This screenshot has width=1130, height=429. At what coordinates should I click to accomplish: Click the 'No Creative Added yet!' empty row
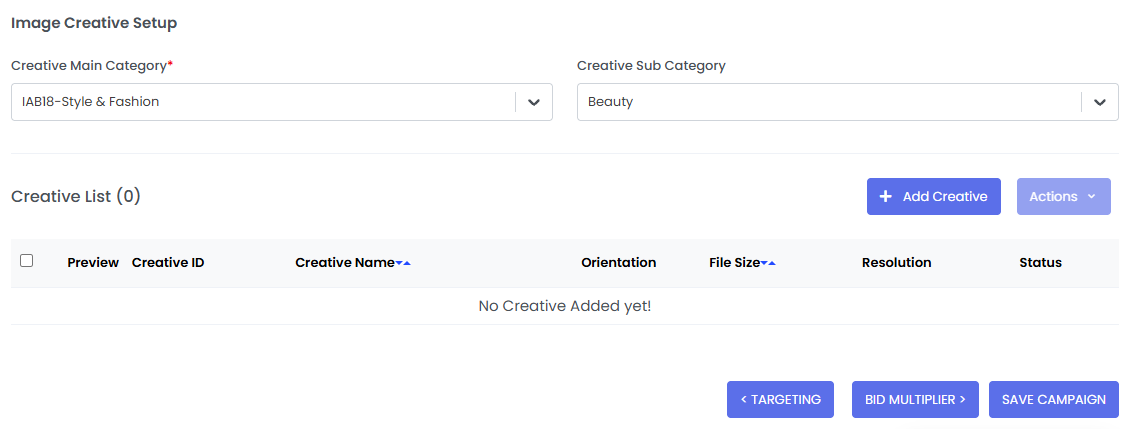click(564, 306)
